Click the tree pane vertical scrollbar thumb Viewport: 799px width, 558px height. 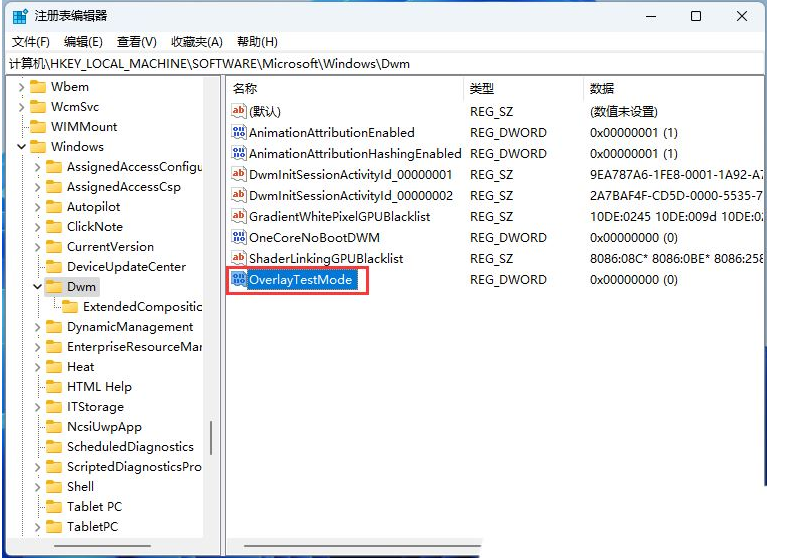pos(210,437)
